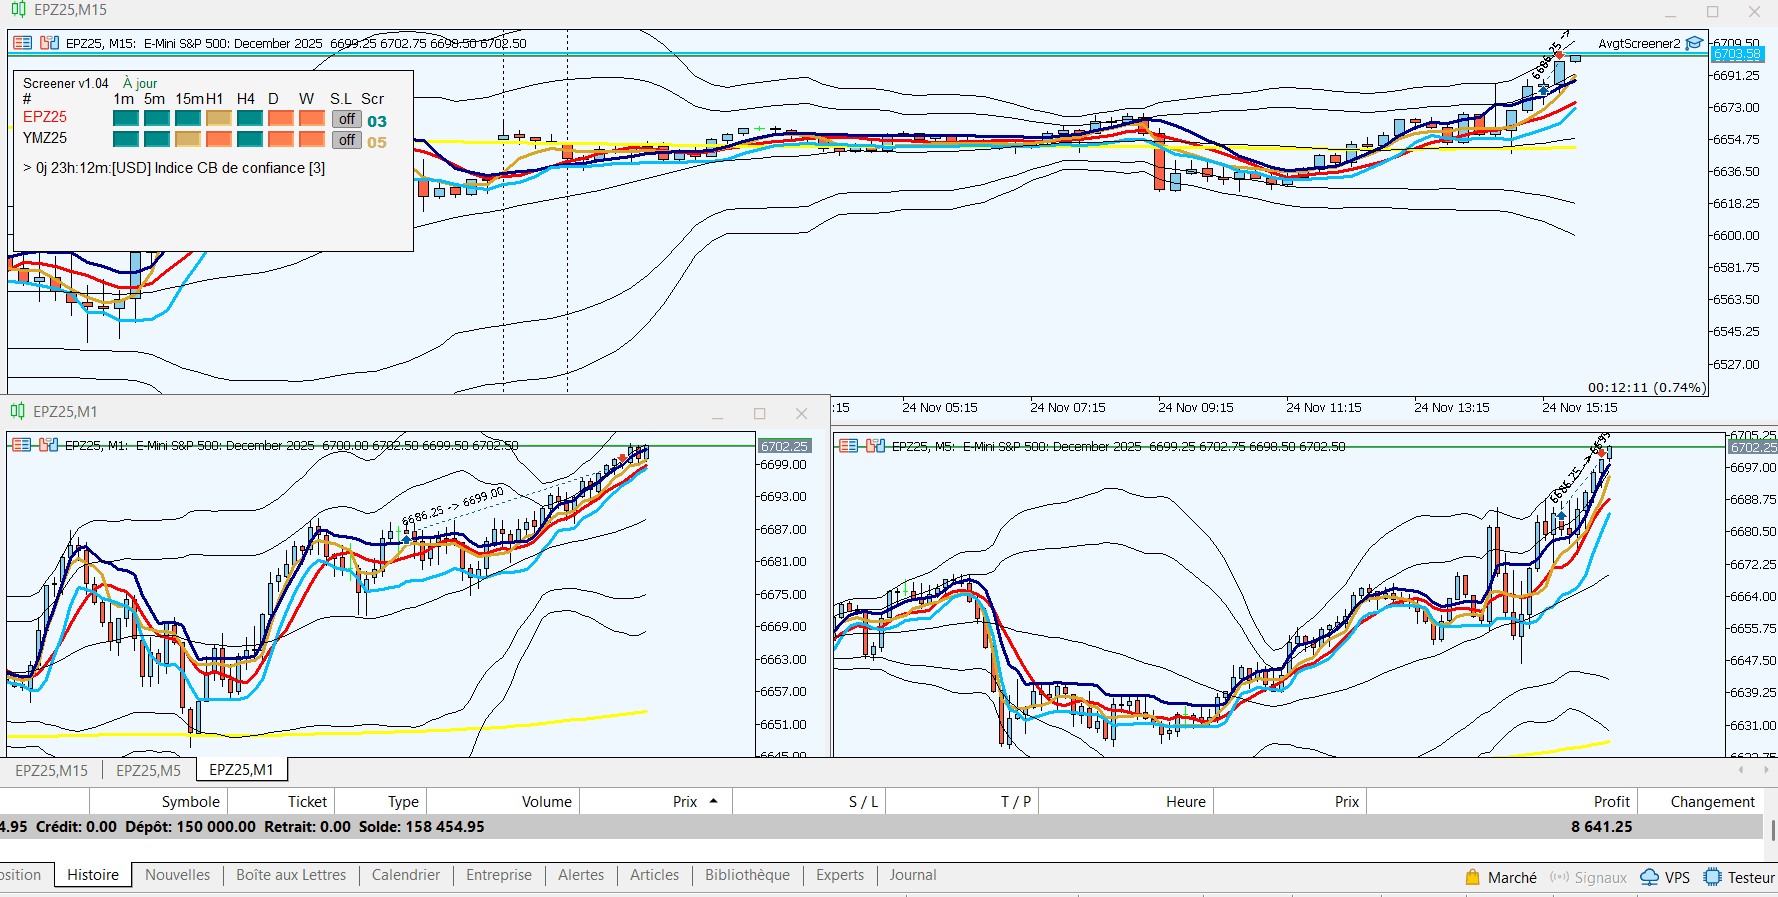This screenshot has width=1778, height=897.
Task: Select the YMZ25 symbol in screener
Action: click(x=45, y=138)
